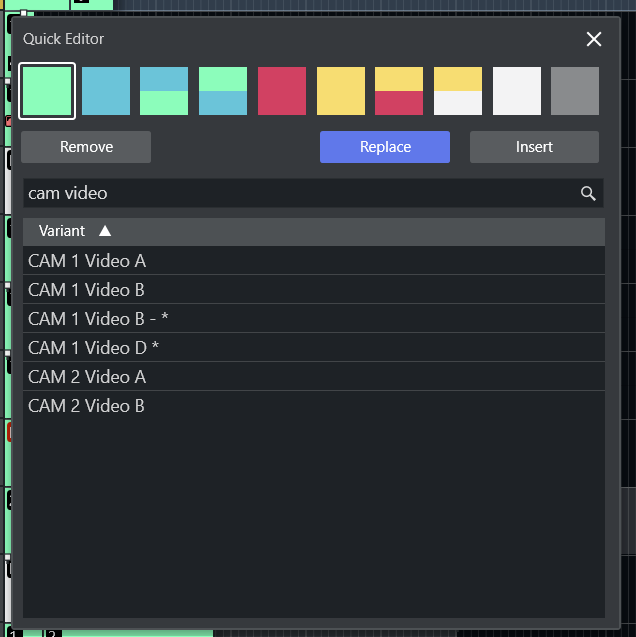Click the magnifying glass search icon
Screen dimensions: 636x637
(x=588, y=194)
